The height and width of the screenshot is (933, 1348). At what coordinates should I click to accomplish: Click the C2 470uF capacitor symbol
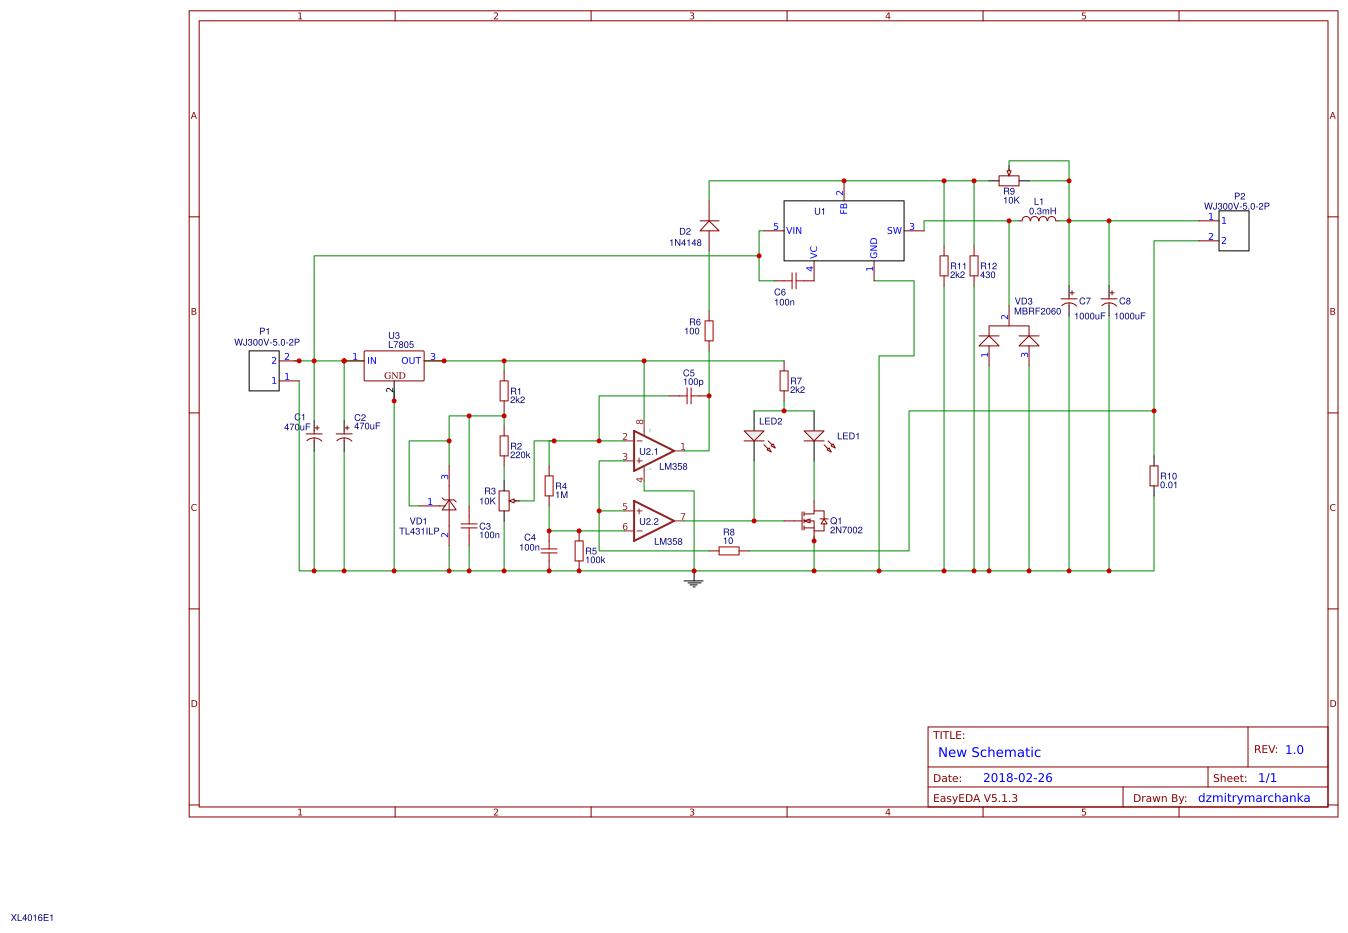click(x=344, y=436)
